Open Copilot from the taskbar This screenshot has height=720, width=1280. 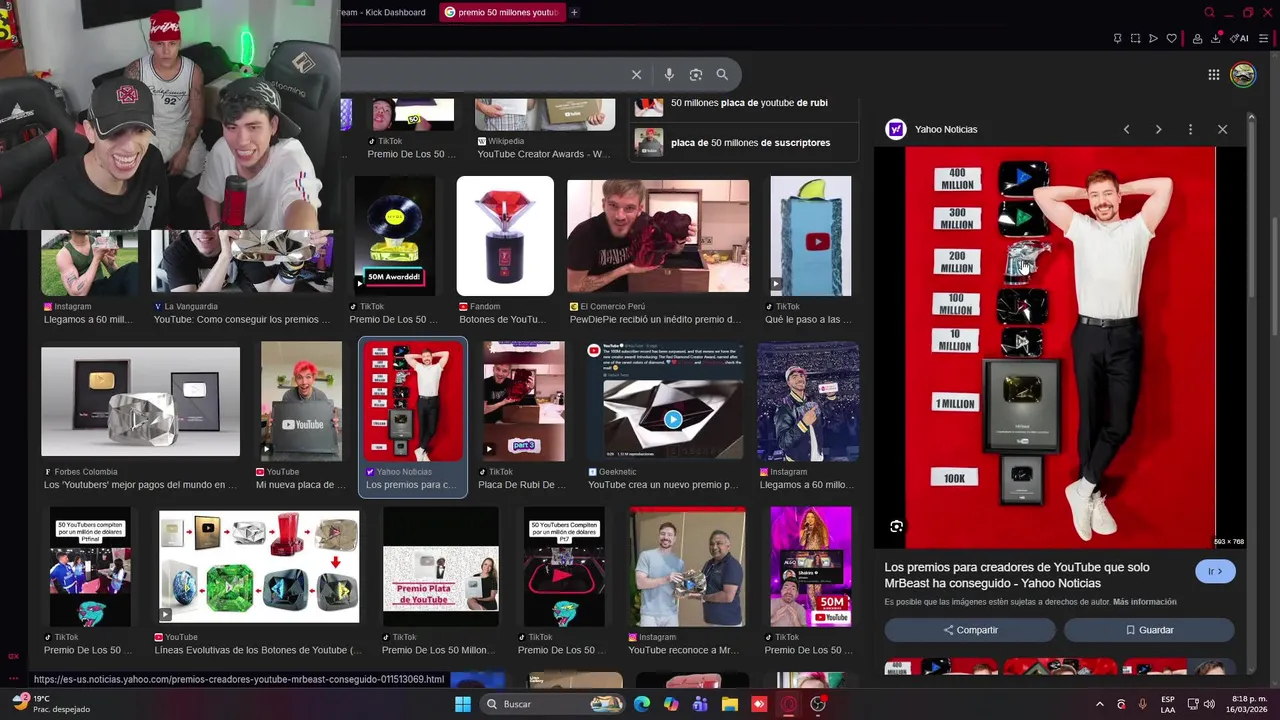point(671,704)
